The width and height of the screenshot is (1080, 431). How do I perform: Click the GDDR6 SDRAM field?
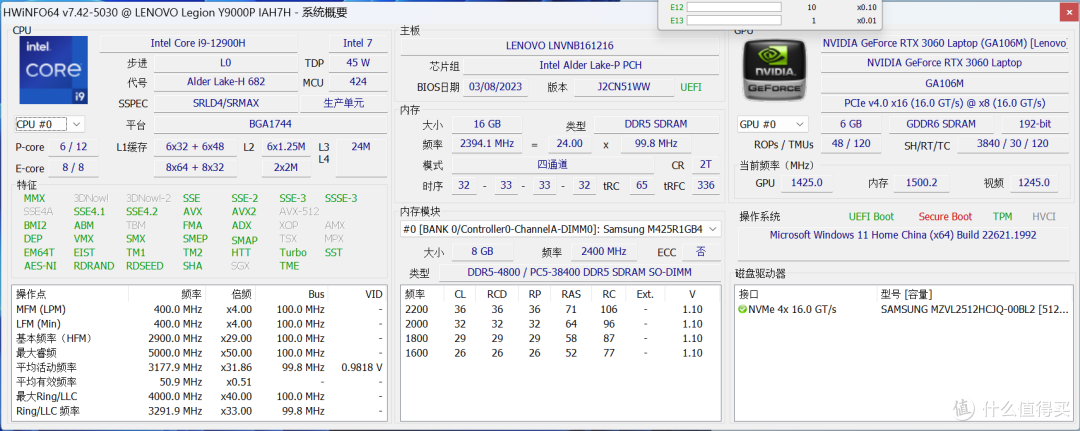coord(941,125)
